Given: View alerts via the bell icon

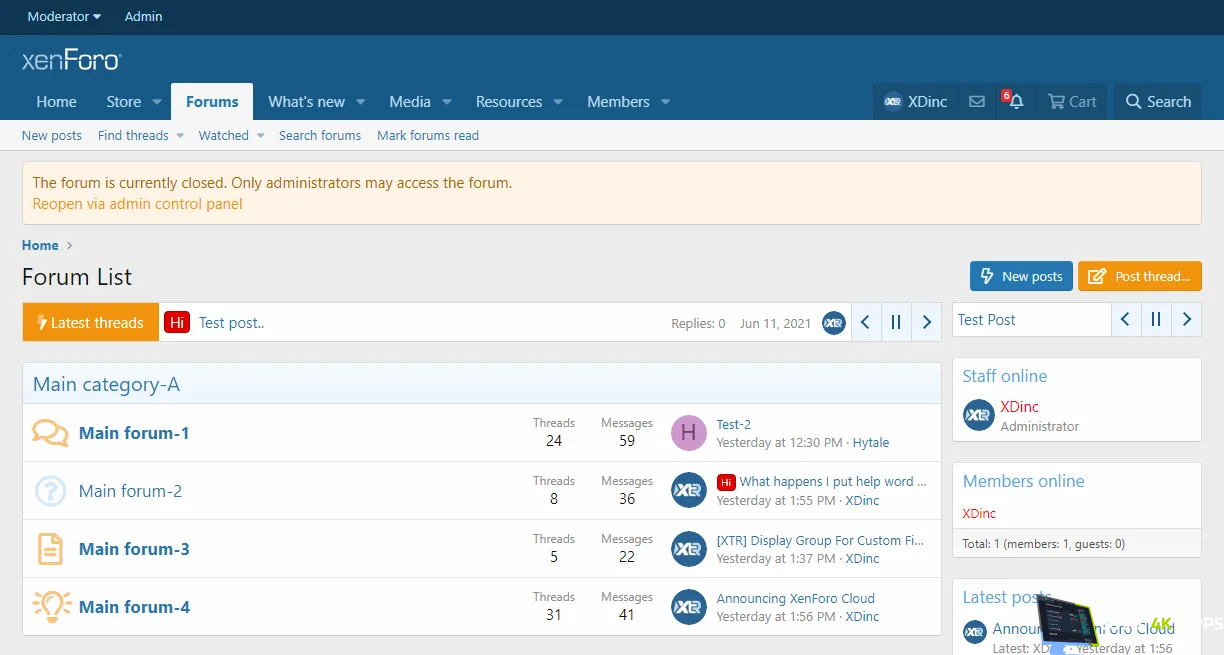Looking at the screenshot, I should click(1013, 101).
